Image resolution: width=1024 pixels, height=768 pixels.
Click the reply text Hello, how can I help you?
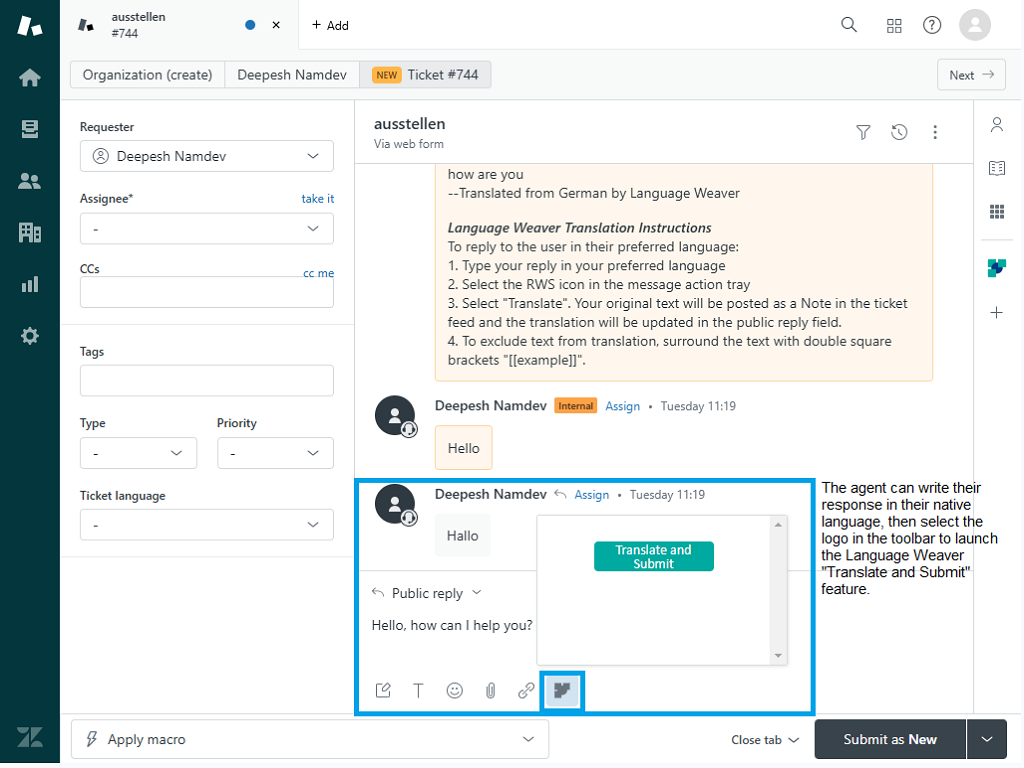452,626
